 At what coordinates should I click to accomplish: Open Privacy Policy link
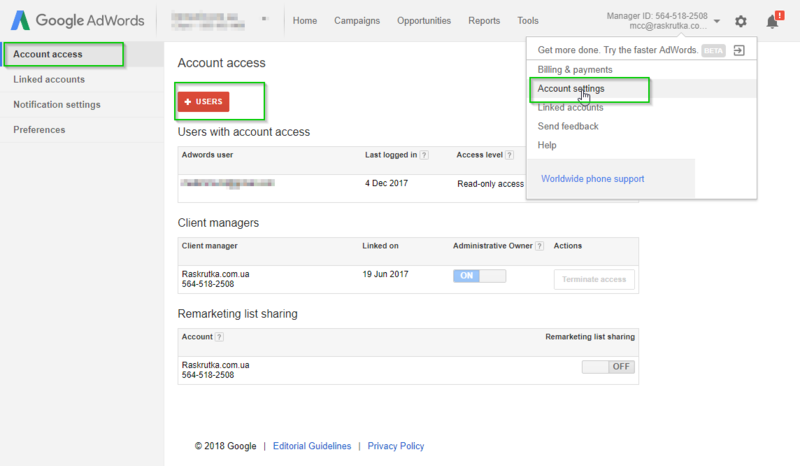(x=395, y=446)
